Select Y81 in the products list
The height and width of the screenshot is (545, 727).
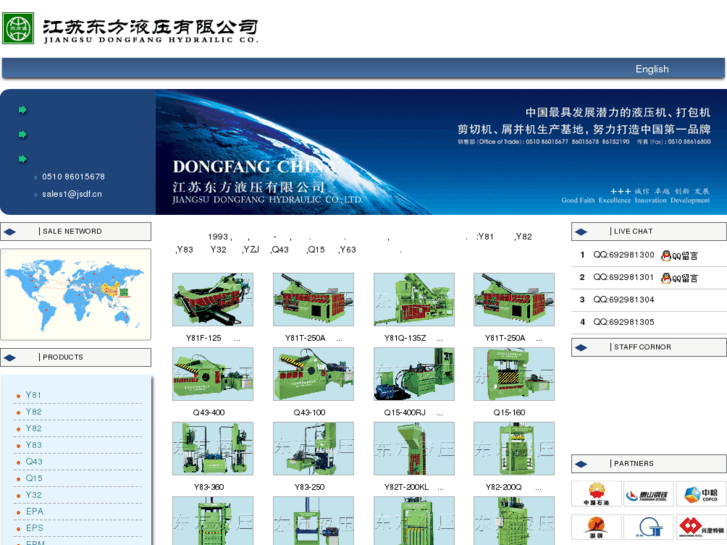click(33, 395)
